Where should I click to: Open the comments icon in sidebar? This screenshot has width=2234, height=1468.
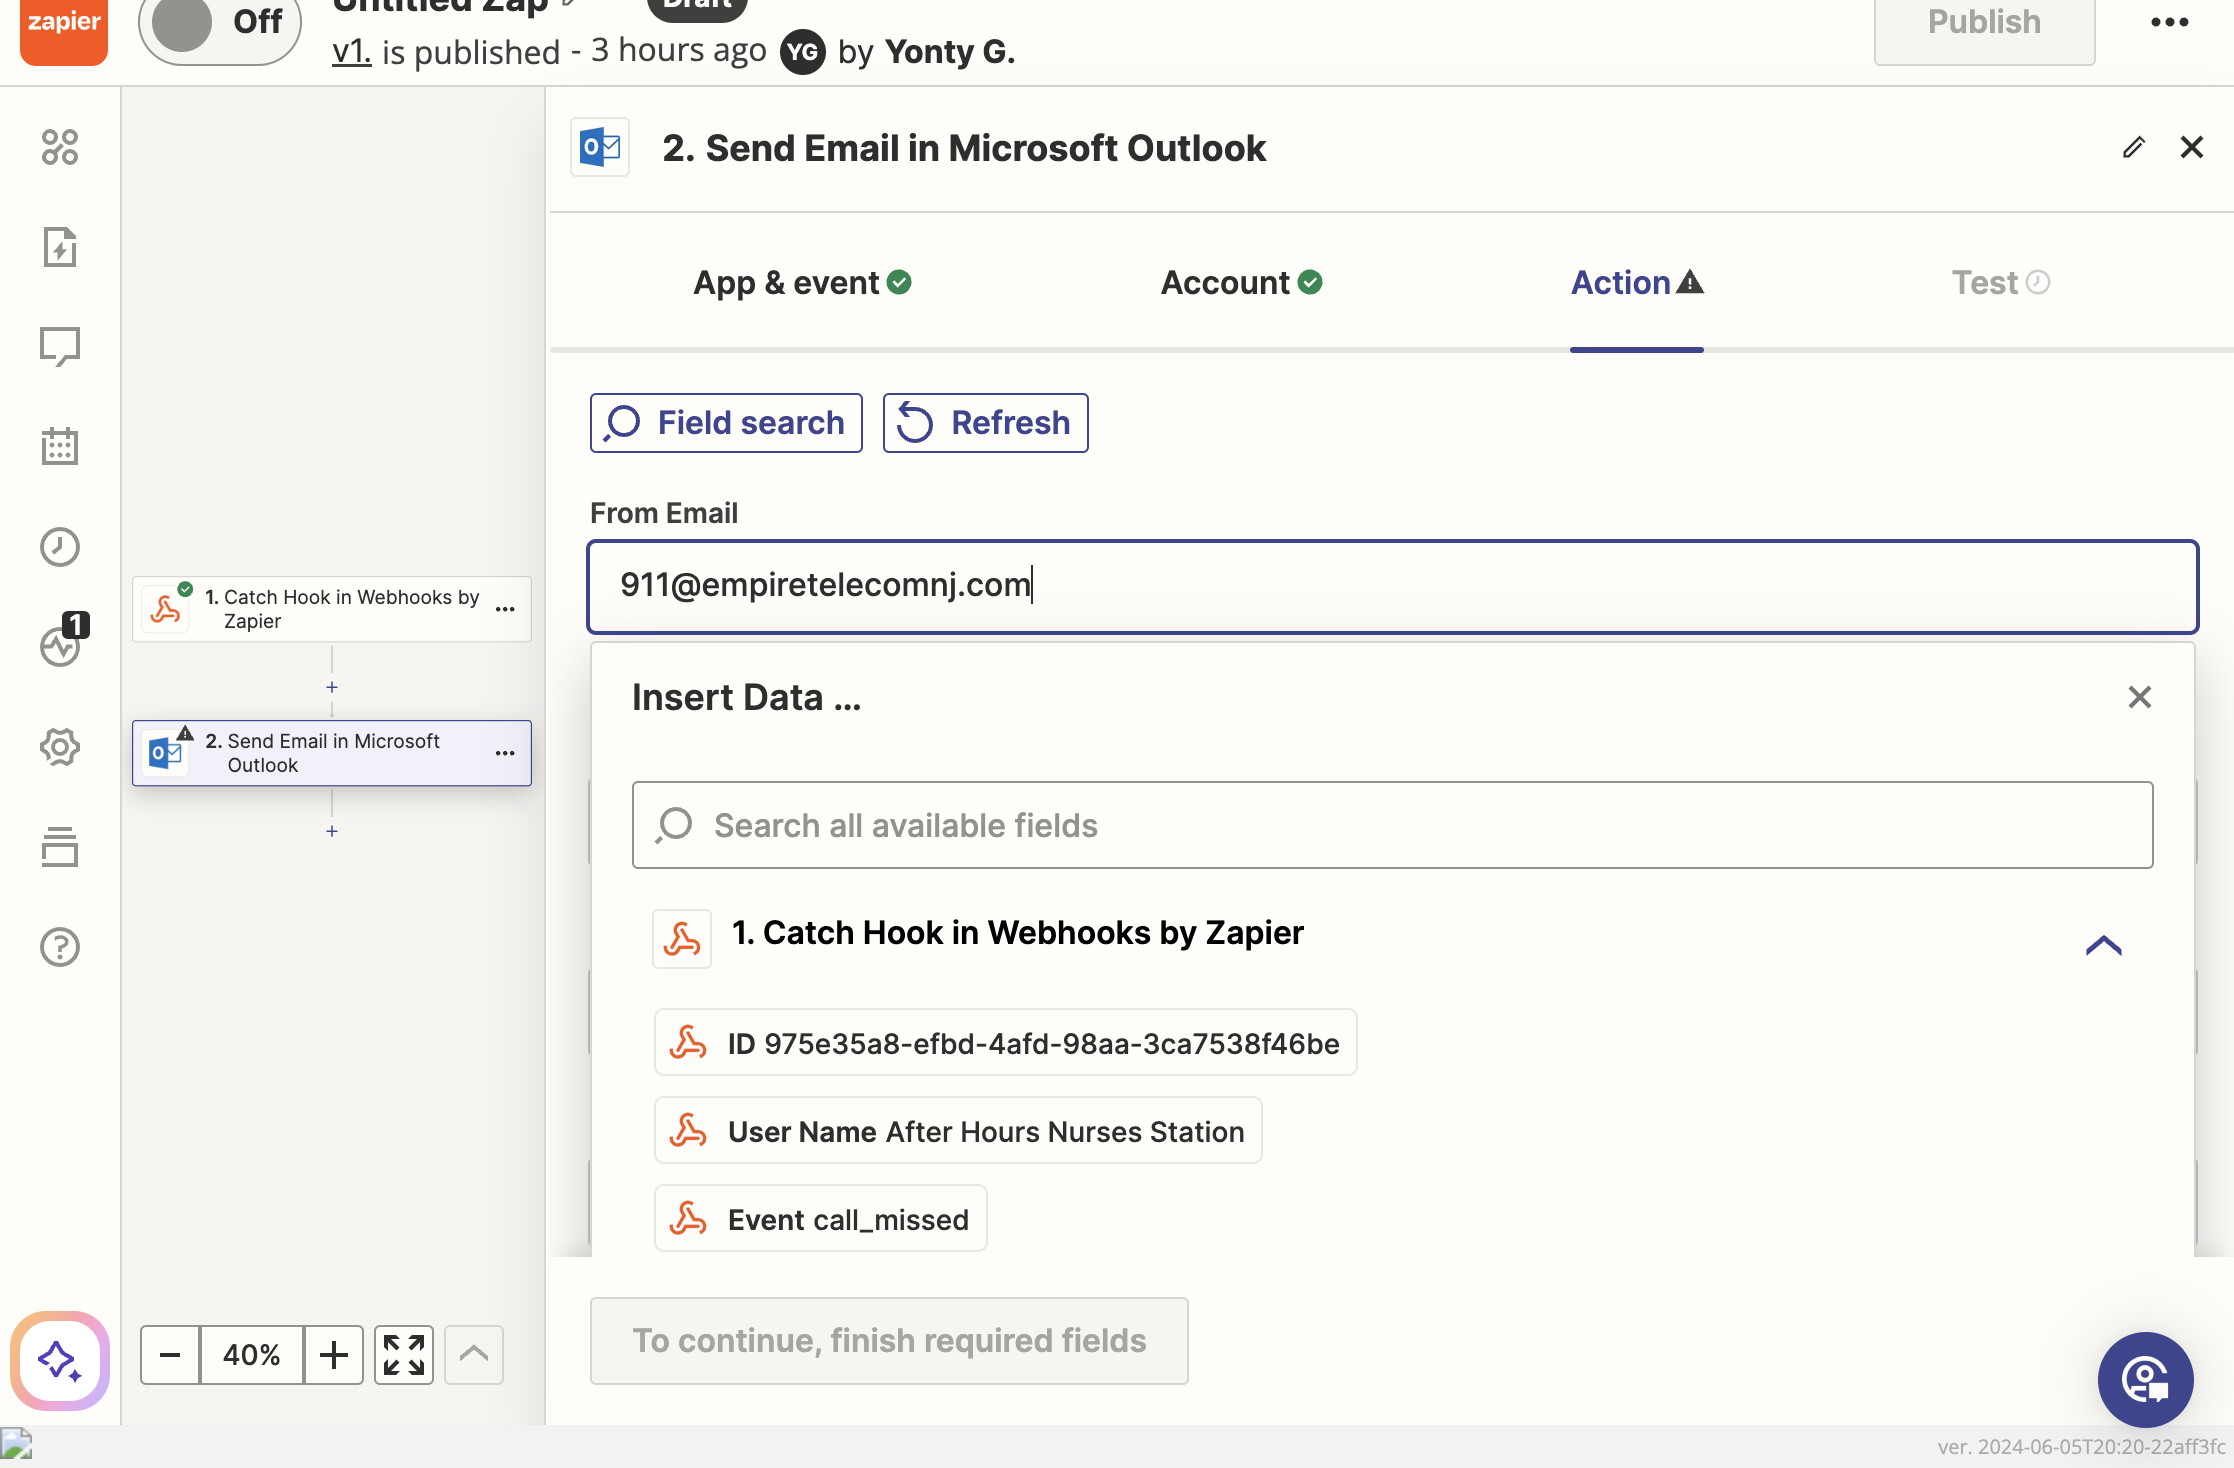[60, 347]
